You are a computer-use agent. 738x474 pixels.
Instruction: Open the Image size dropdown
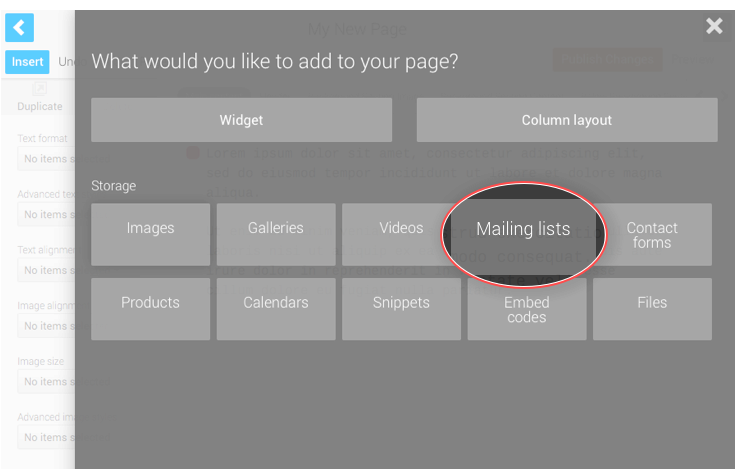46,382
